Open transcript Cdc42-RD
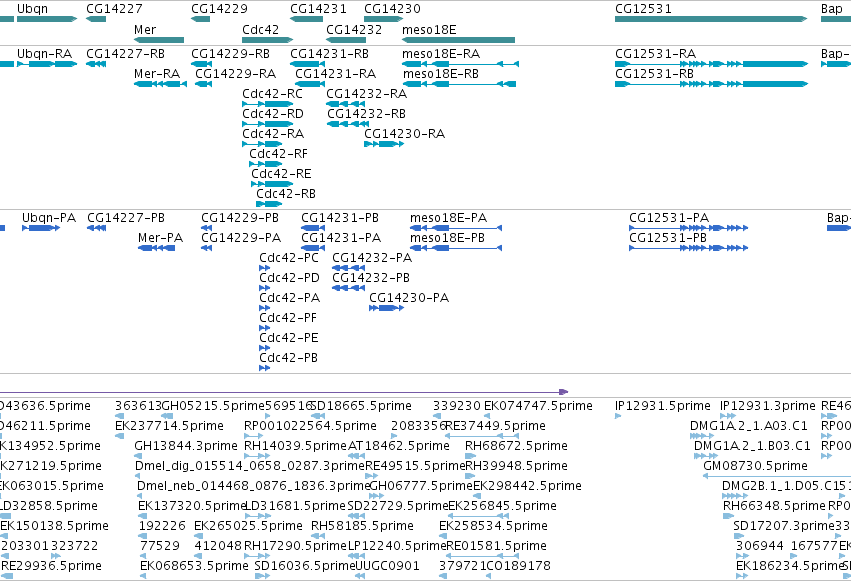This screenshot has height=581, width=851. click(x=272, y=114)
